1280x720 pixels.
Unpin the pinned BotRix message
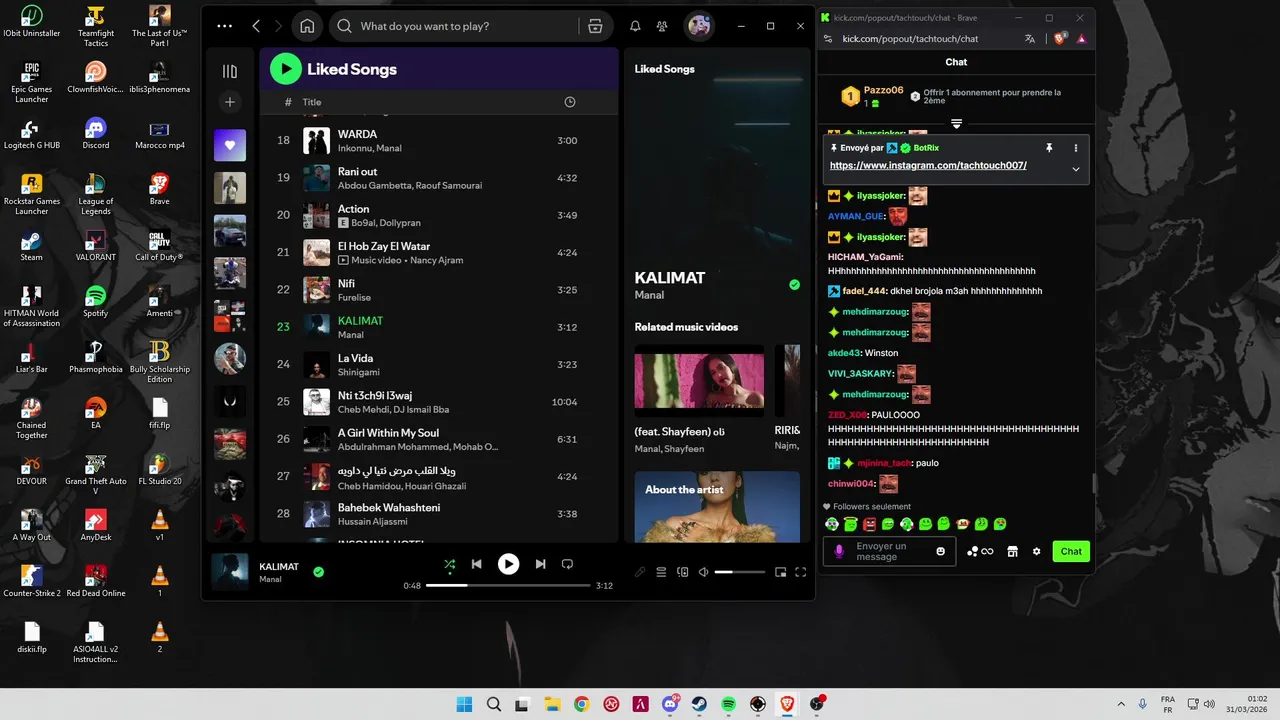[1049, 148]
